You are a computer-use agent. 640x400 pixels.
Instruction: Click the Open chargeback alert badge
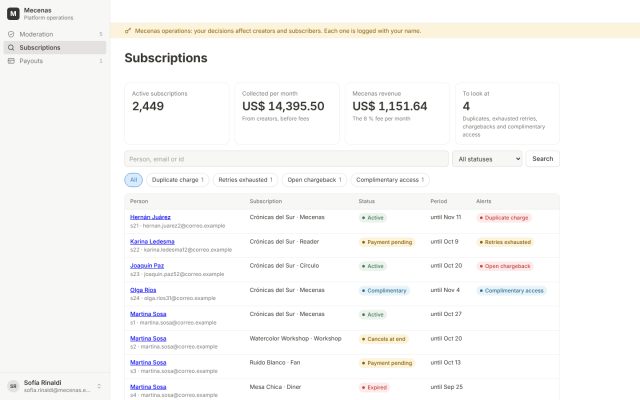(505, 267)
